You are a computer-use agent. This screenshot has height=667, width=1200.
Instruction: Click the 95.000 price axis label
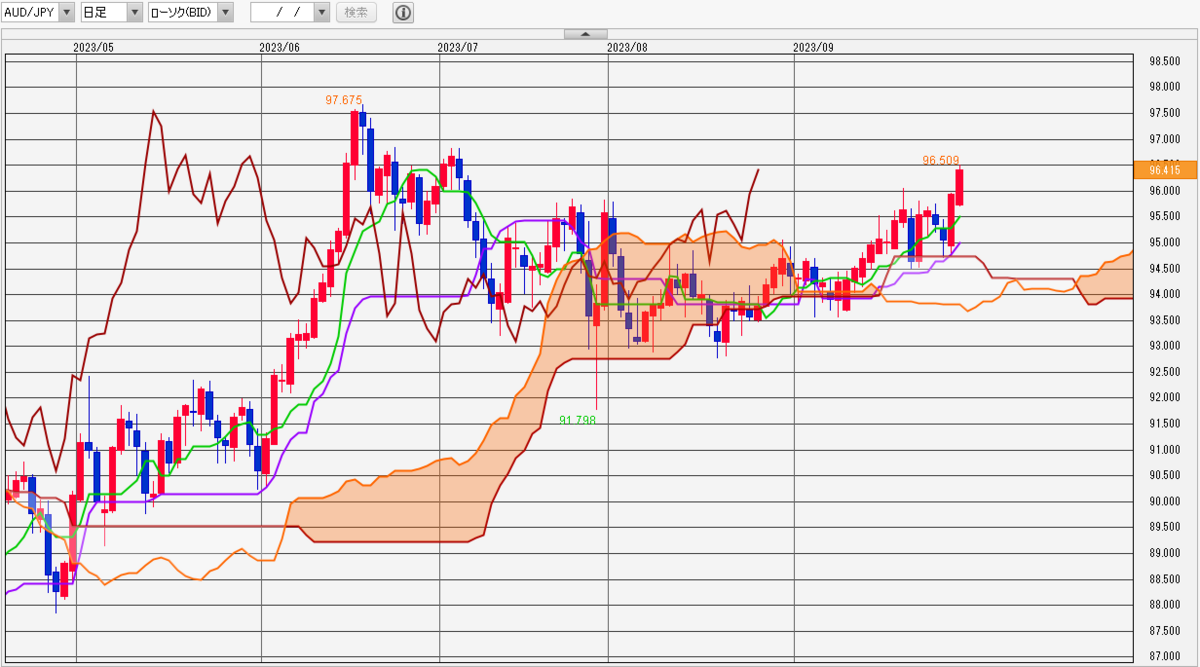[x=1165, y=242]
